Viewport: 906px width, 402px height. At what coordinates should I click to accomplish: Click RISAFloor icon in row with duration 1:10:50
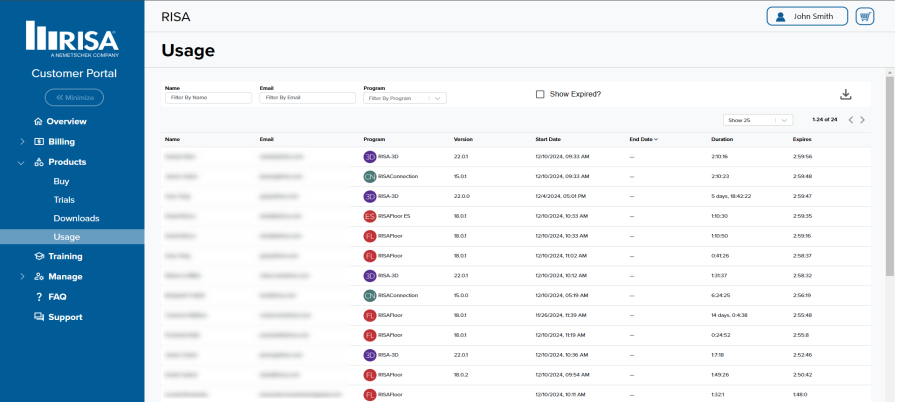pyautogui.click(x=370, y=236)
